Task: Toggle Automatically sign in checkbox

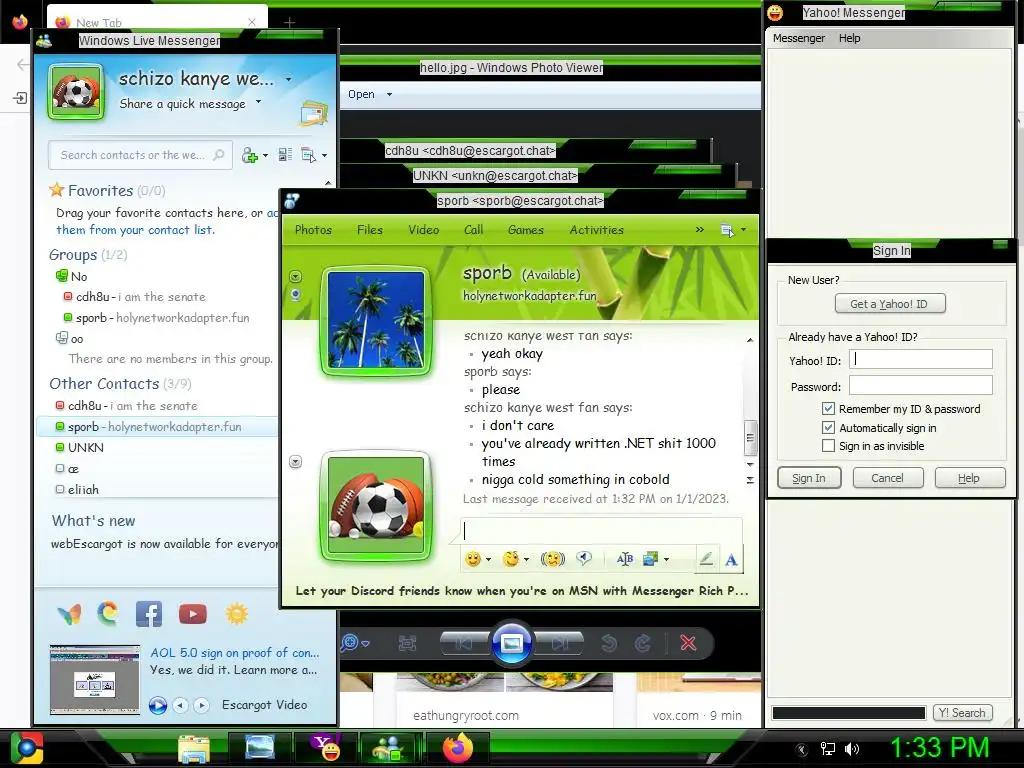Action: (x=828, y=428)
